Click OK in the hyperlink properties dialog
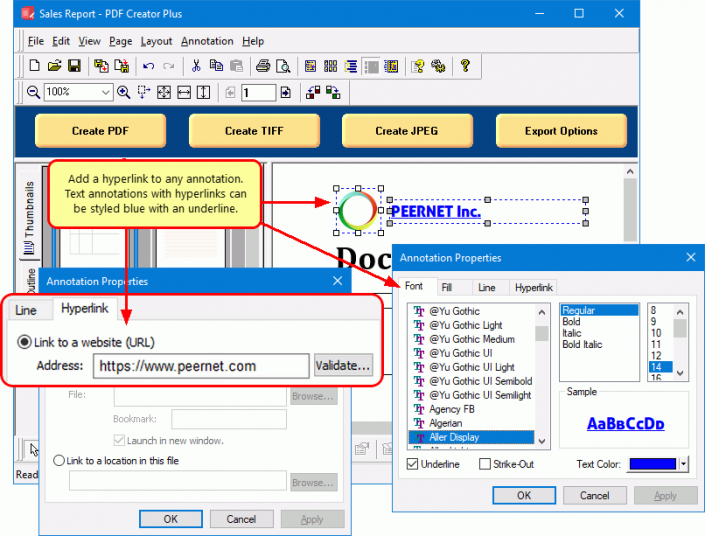This screenshot has width=705, height=536. click(170, 519)
